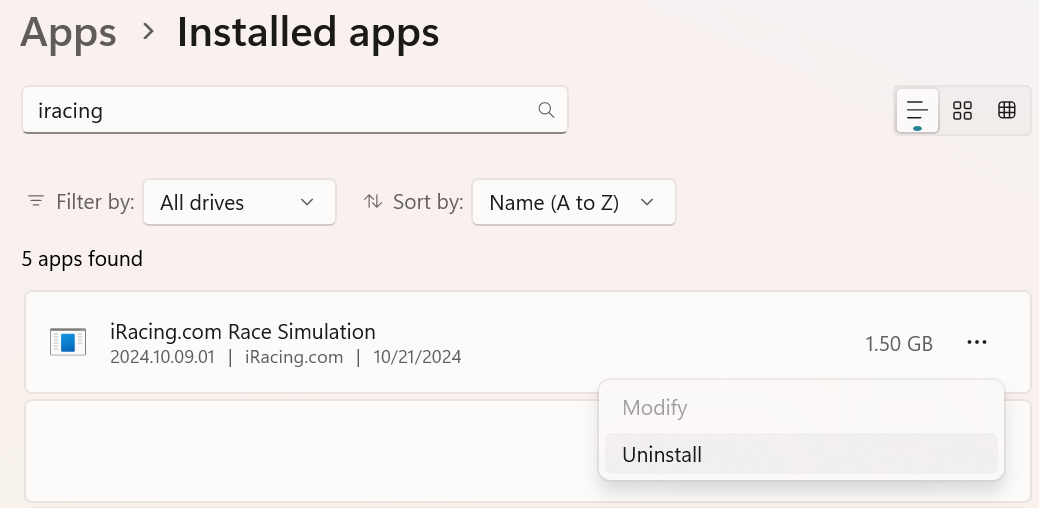Click the chevron in the sort box
The height and width of the screenshot is (508, 1039).
coord(647,202)
